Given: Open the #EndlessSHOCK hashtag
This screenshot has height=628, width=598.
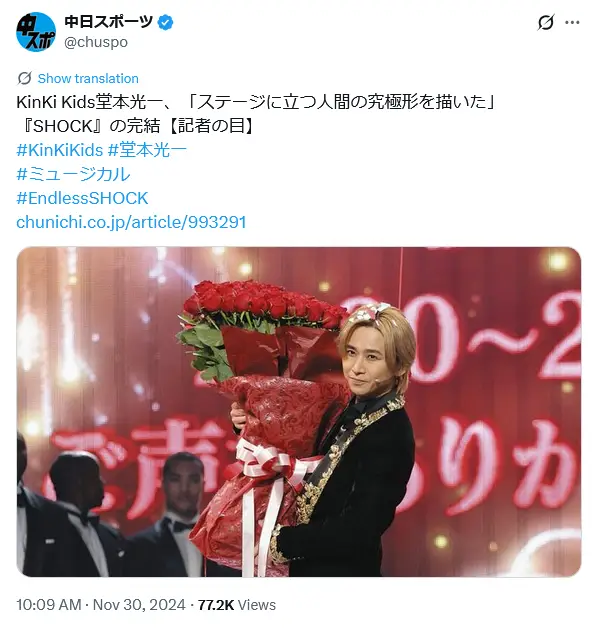Looking at the screenshot, I should (x=83, y=198).
